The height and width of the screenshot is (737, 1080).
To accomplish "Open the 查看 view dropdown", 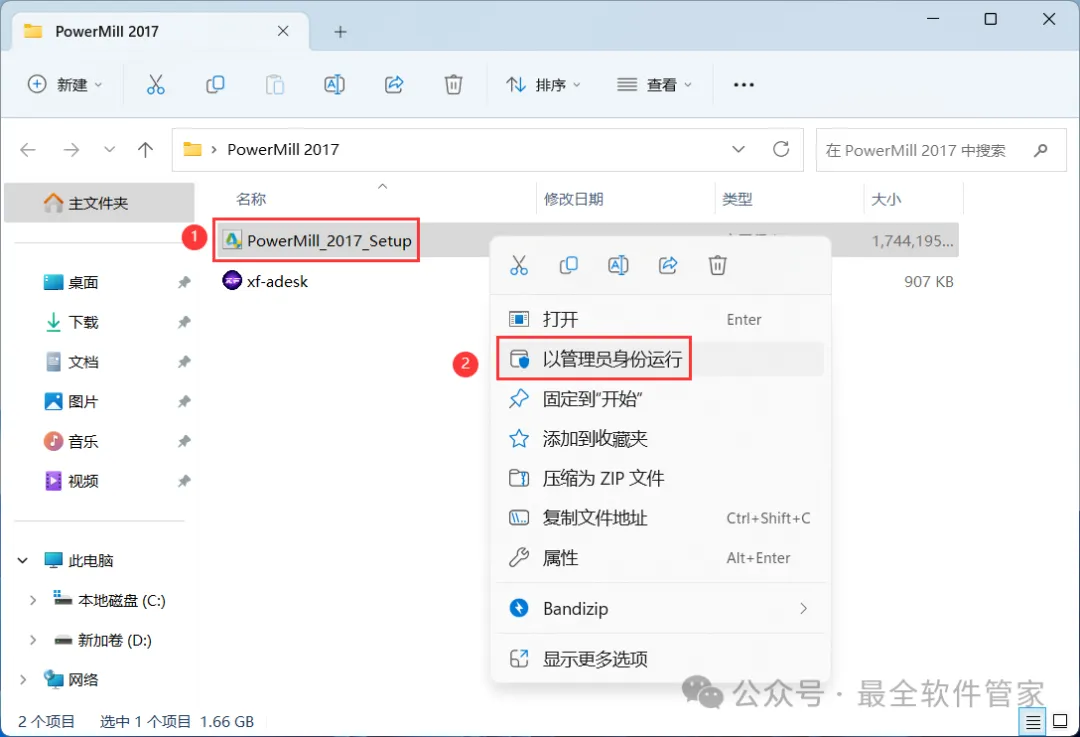I will pyautogui.click(x=654, y=85).
